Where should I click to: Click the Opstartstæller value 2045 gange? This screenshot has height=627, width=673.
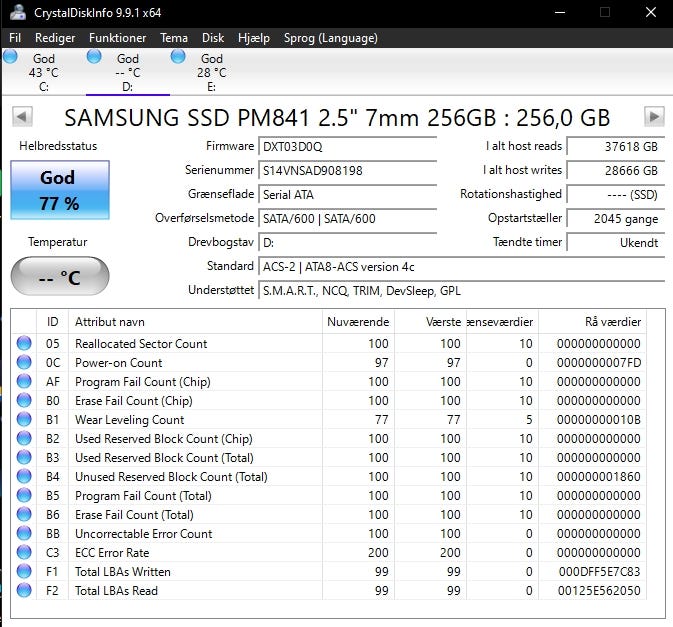tap(616, 219)
